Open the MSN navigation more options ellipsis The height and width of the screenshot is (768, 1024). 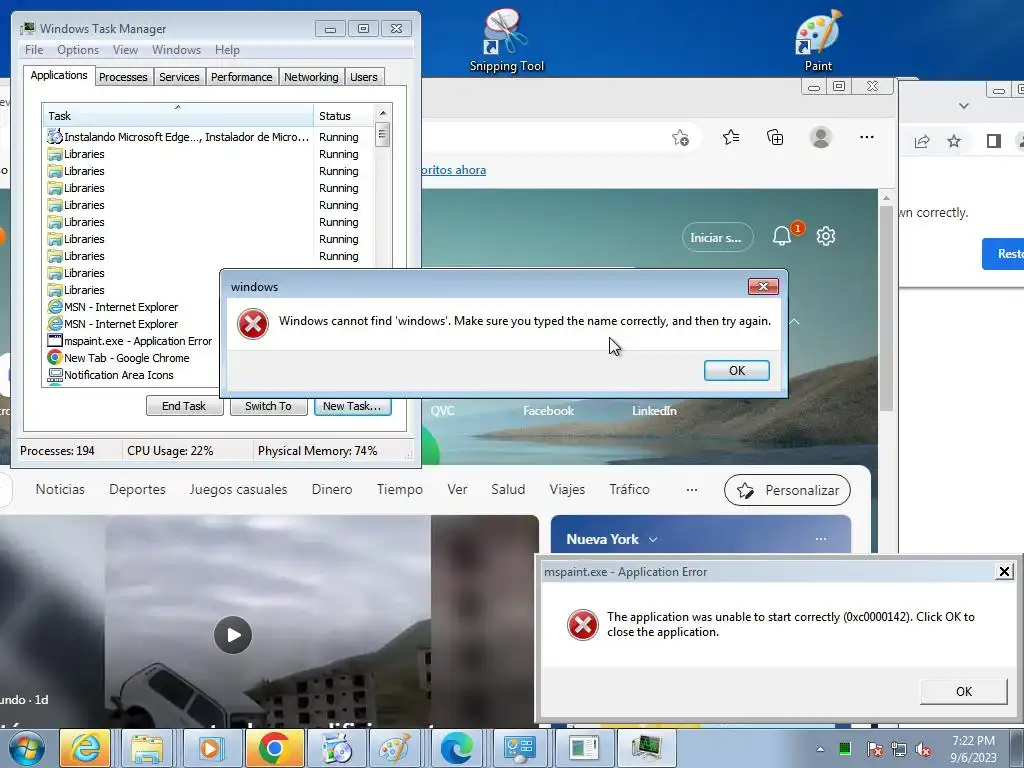click(692, 490)
